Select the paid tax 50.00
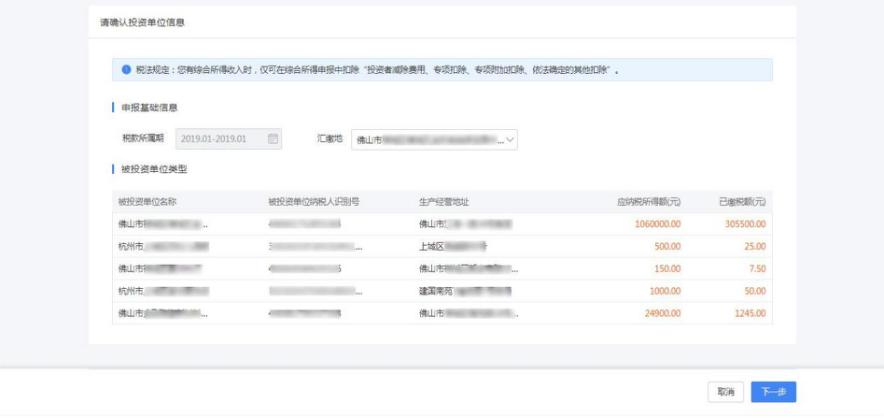 (755, 291)
